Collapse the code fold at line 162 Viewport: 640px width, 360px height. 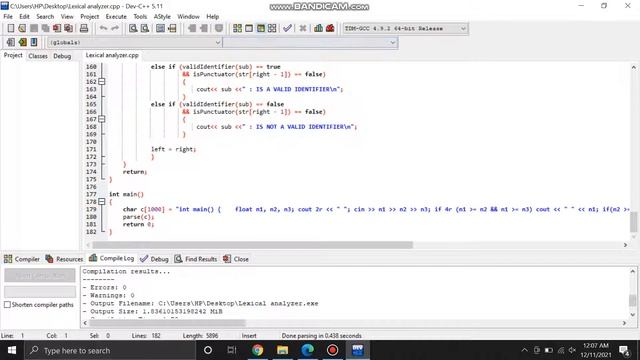tap(102, 82)
